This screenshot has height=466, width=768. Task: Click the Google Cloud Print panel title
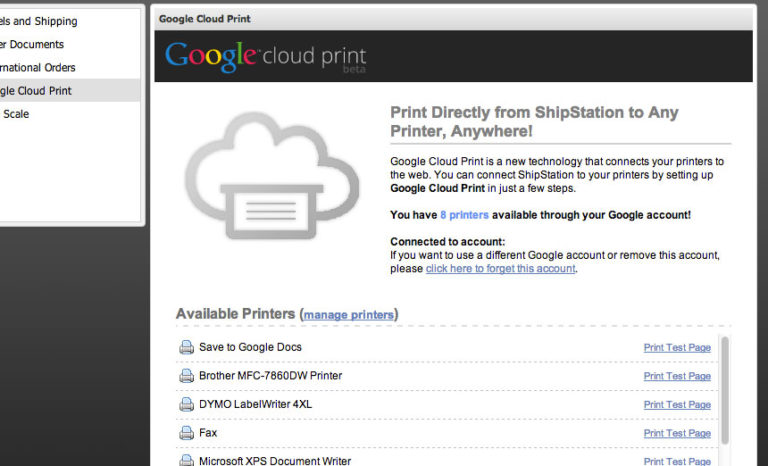(x=205, y=19)
